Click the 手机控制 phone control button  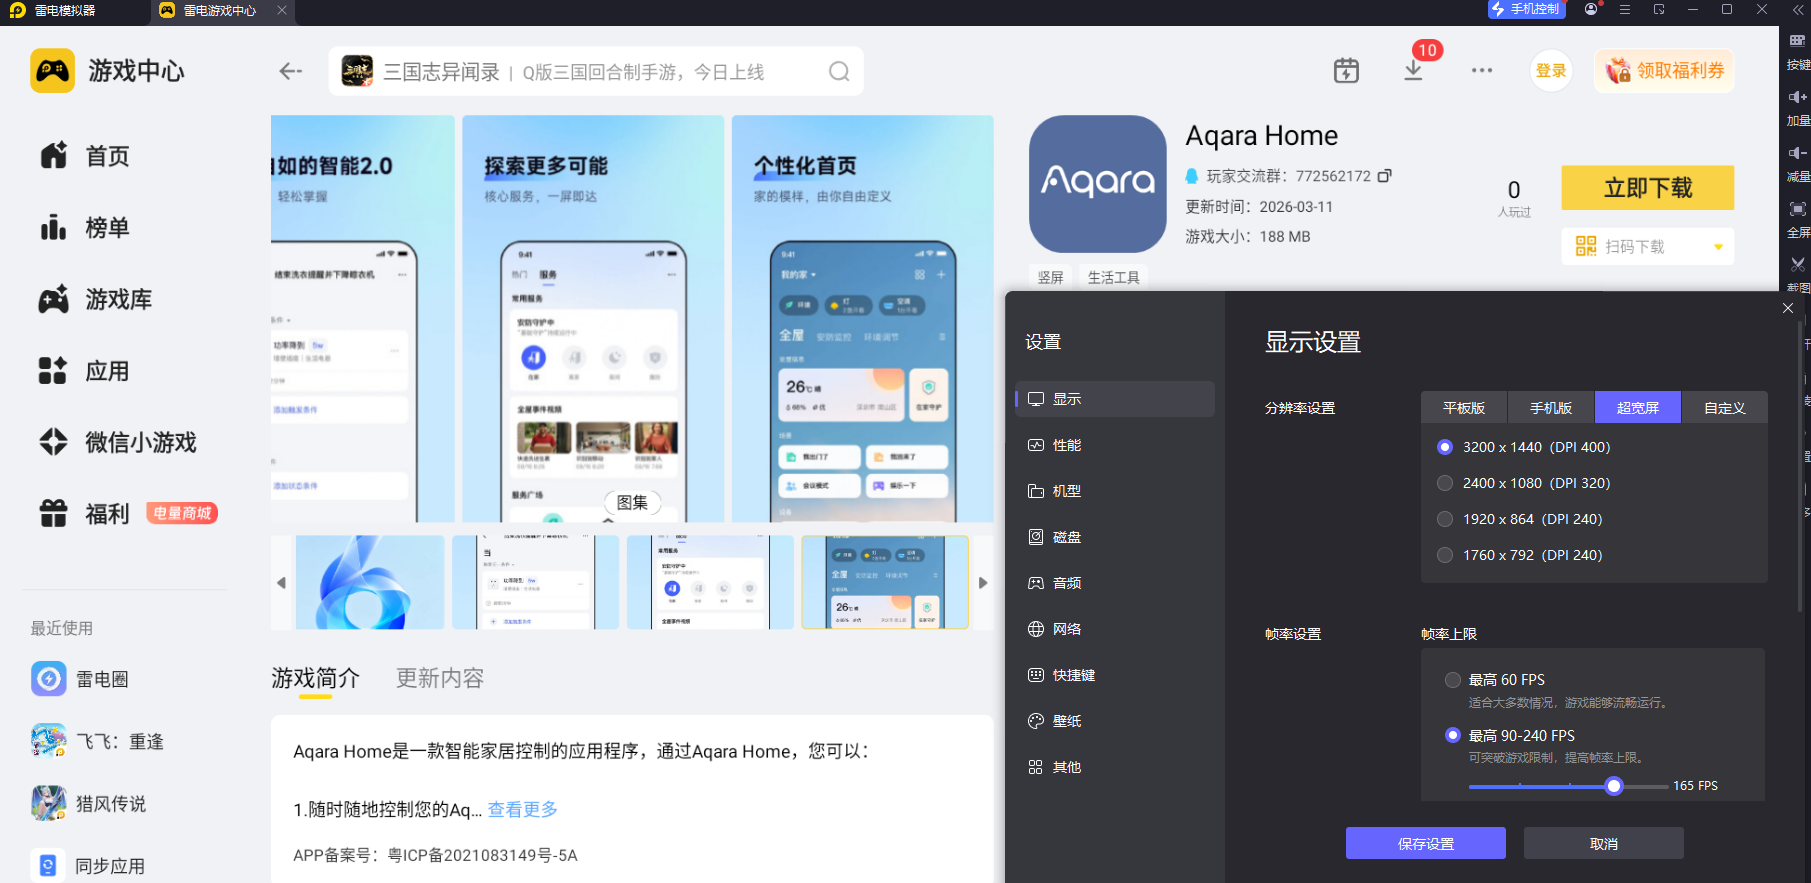coord(1525,9)
